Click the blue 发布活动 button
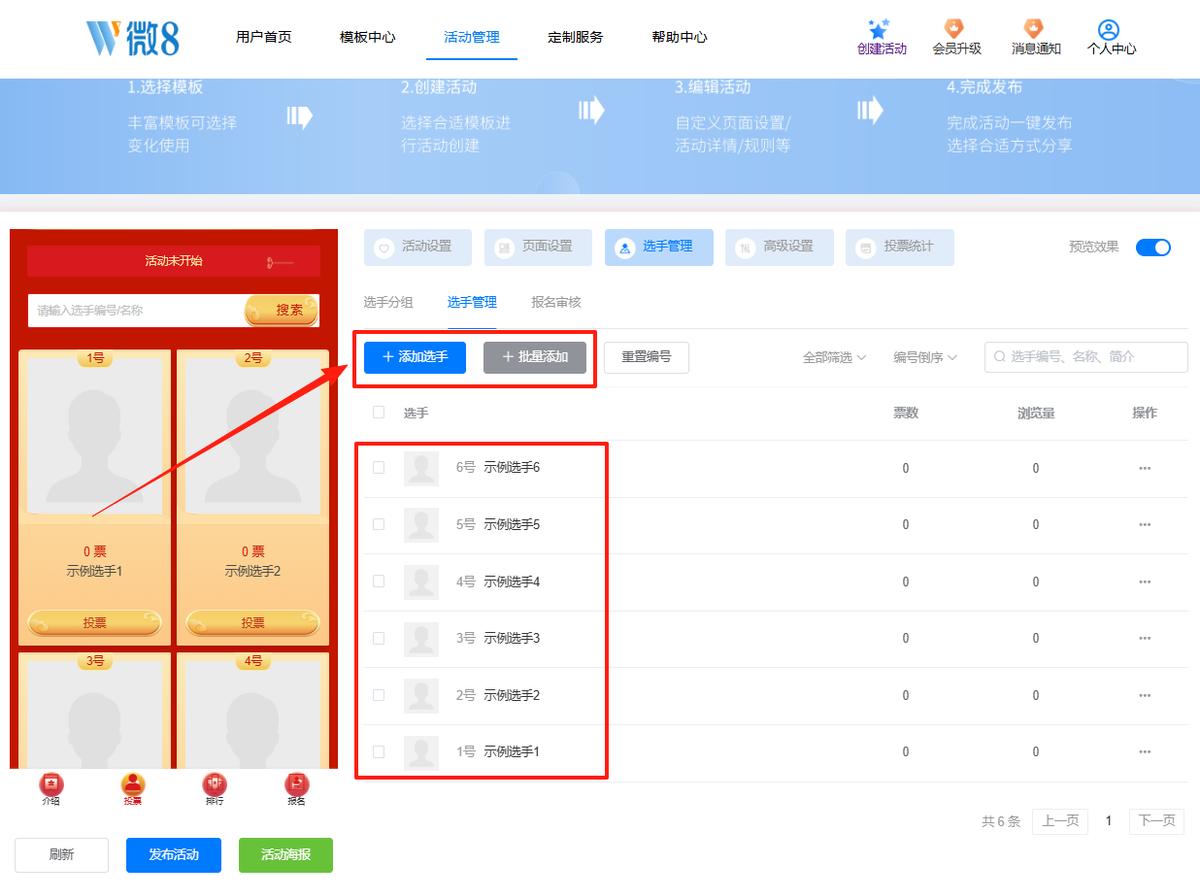 [x=174, y=855]
